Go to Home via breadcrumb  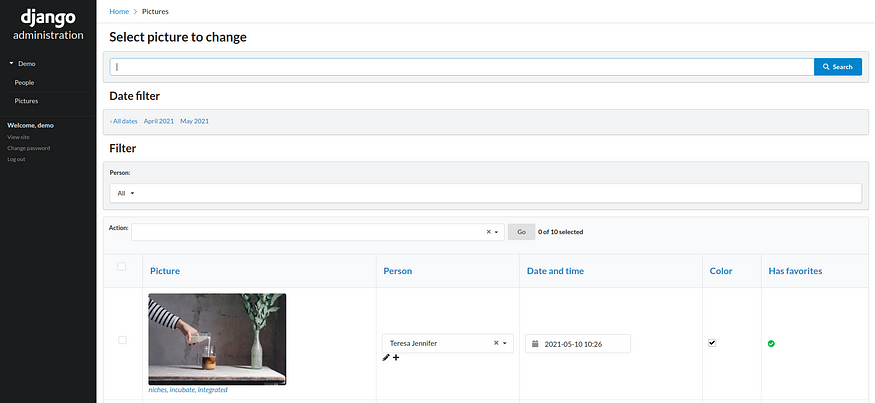click(x=119, y=12)
